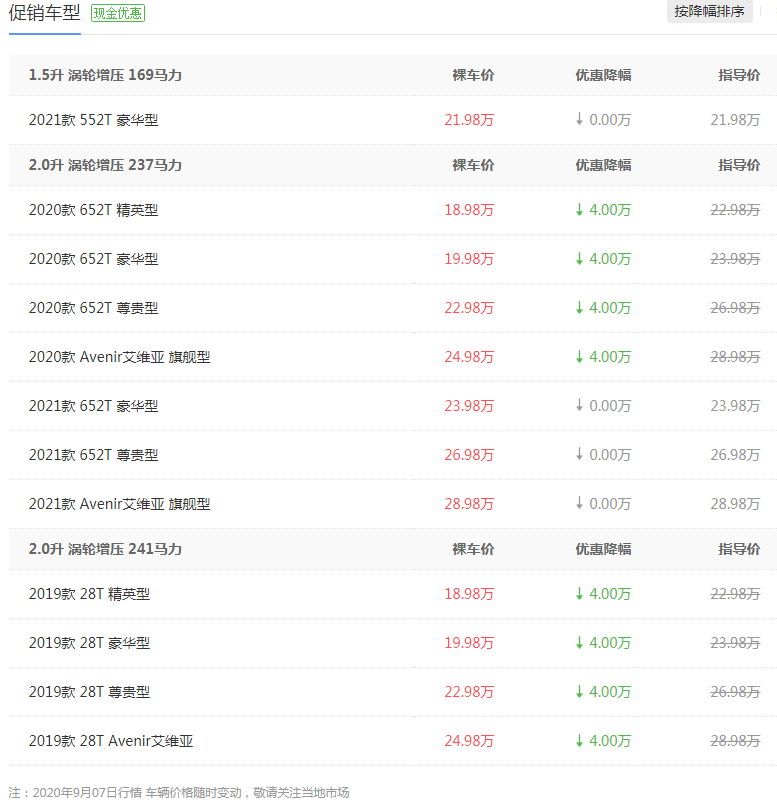Click 4.00万 discount for 2019款 28T 豪华型

(x=603, y=643)
